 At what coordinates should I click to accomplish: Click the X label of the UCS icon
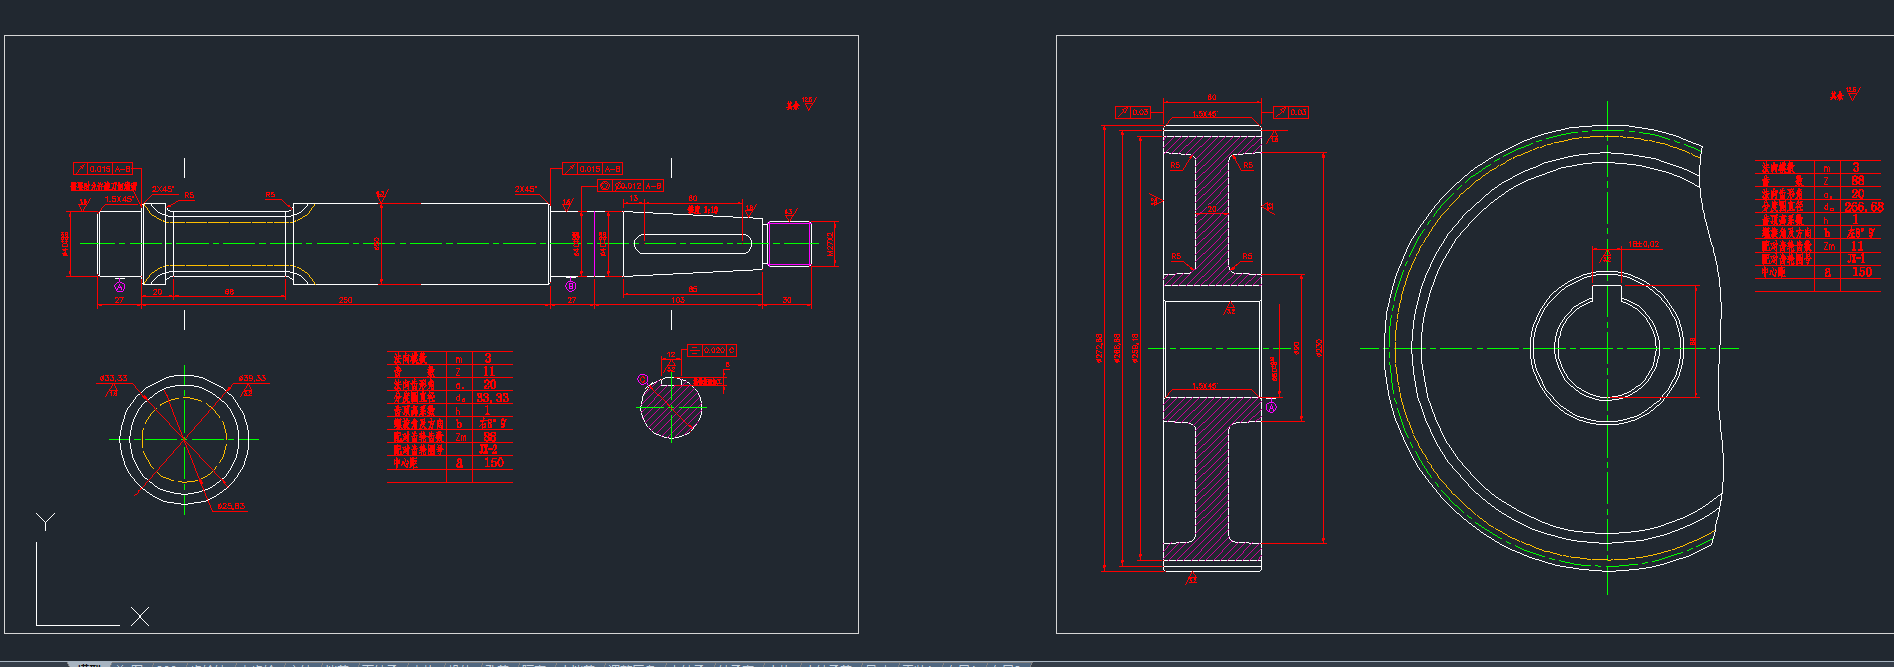(x=140, y=617)
